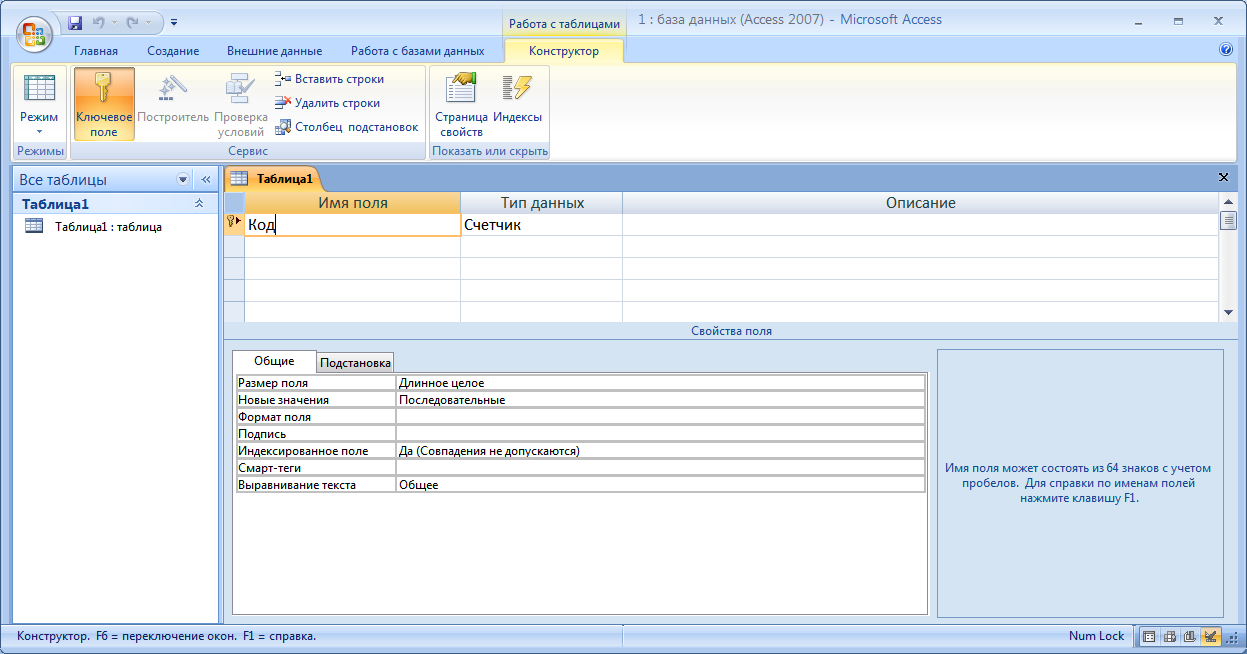This screenshot has width=1247, height=654.
Task: Switch to the Общие properties tab
Action: point(274,361)
